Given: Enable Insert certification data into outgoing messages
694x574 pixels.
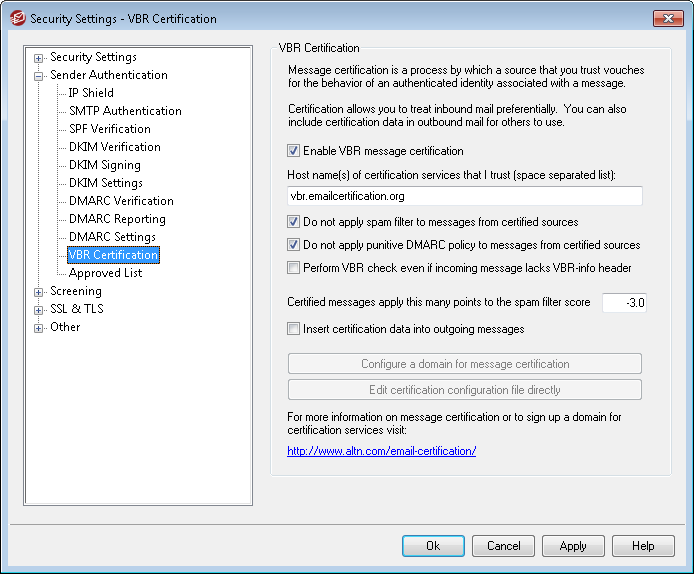Looking at the screenshot, I should point(293,329).
